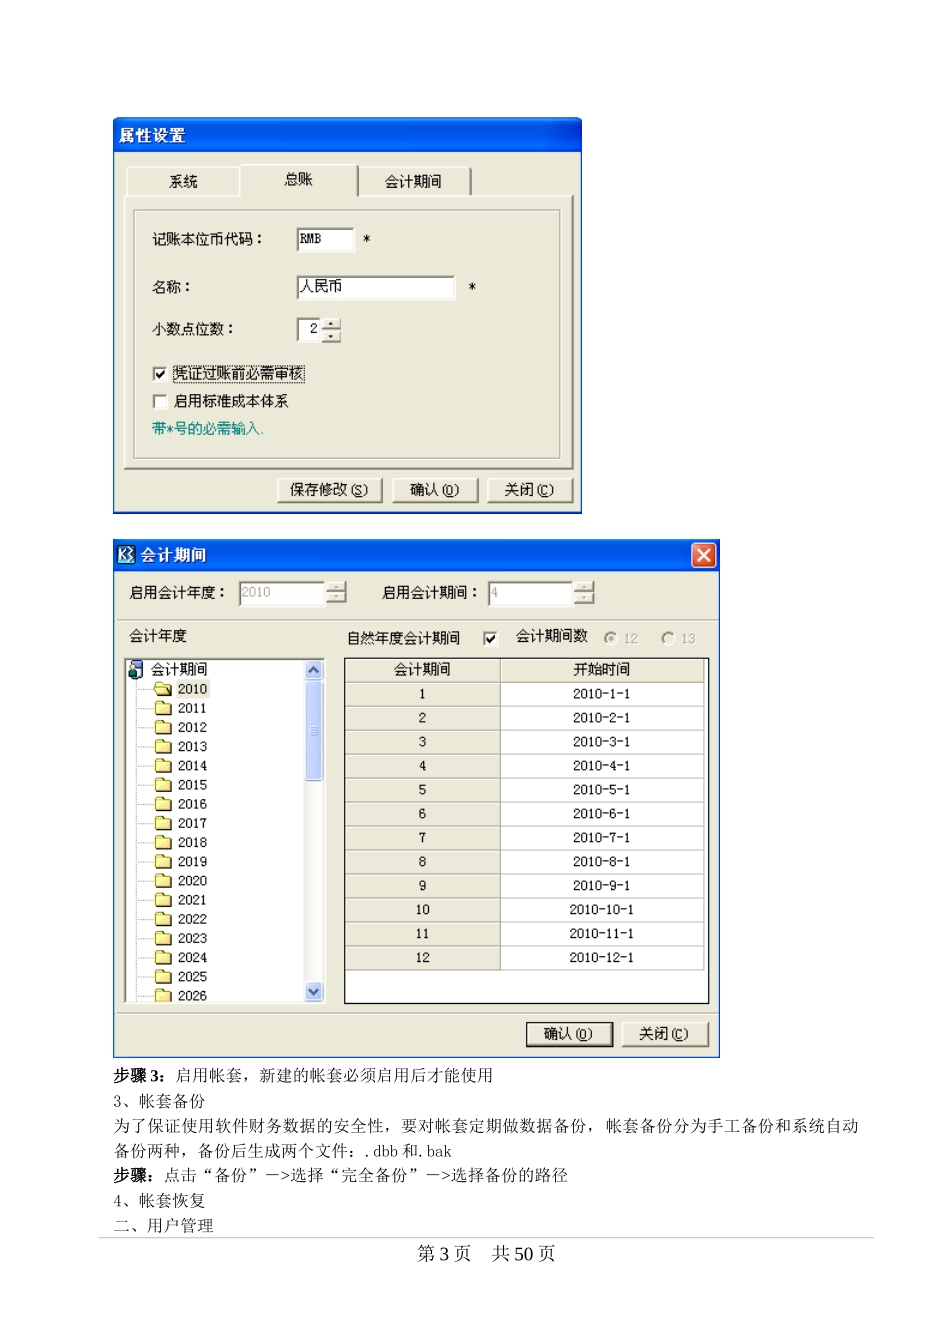Click the 会计期间 root node icon in tree
Image resolution: width=950 pixels, height=1344 pixels.
click(x=136, y=670)
